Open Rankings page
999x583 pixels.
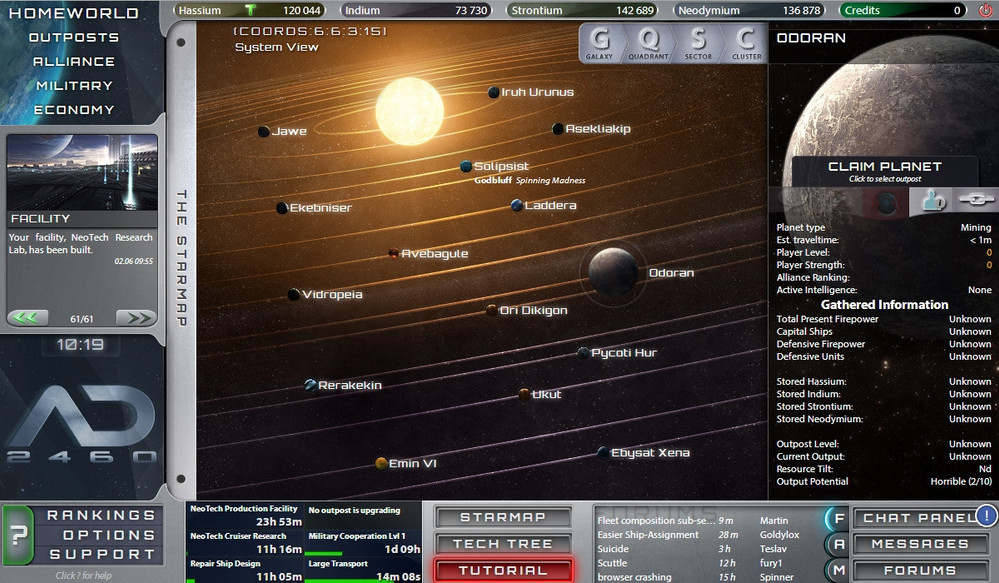[101, 515]
